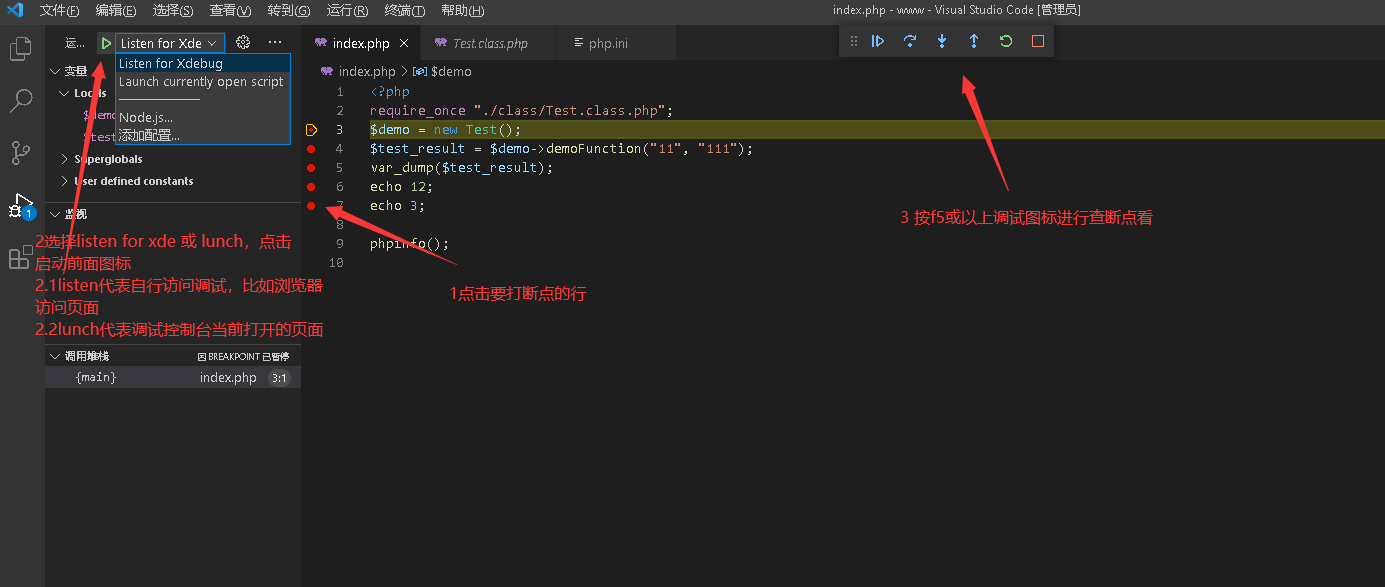Open the debug panel more actions menu
1385x587 pixels.
pos(276,43)
